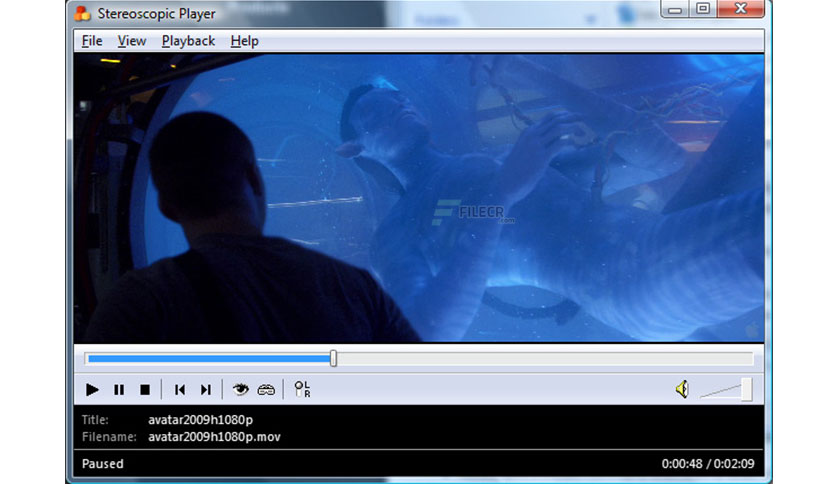
Task: Open the View menu
Action: [132, 41]
